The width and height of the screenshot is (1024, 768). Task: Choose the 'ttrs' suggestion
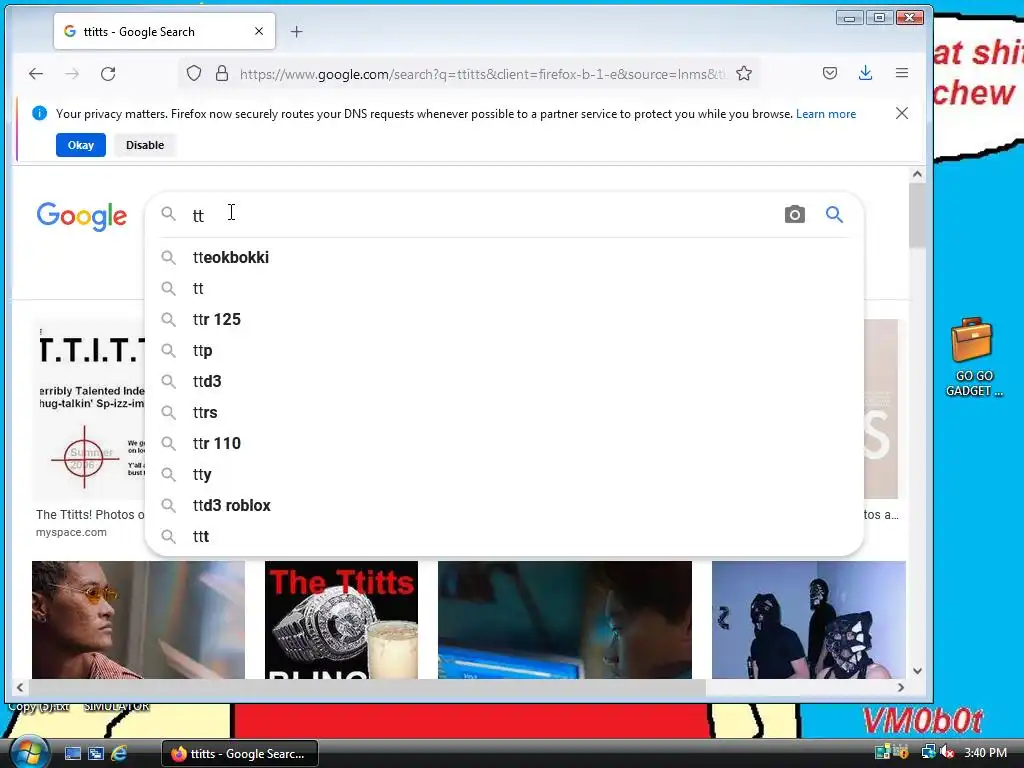(504, 412)
